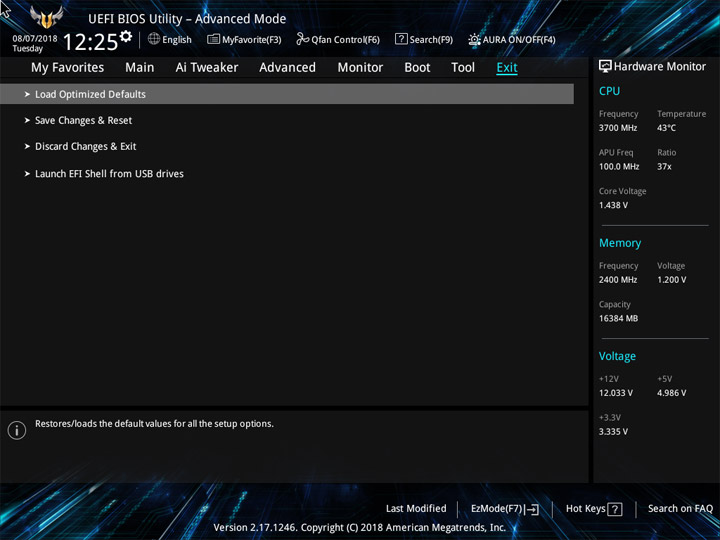This screenshot has width=720, height=540.
Task: Open the Ai Tweaker tab
Action: coord(207,68)
